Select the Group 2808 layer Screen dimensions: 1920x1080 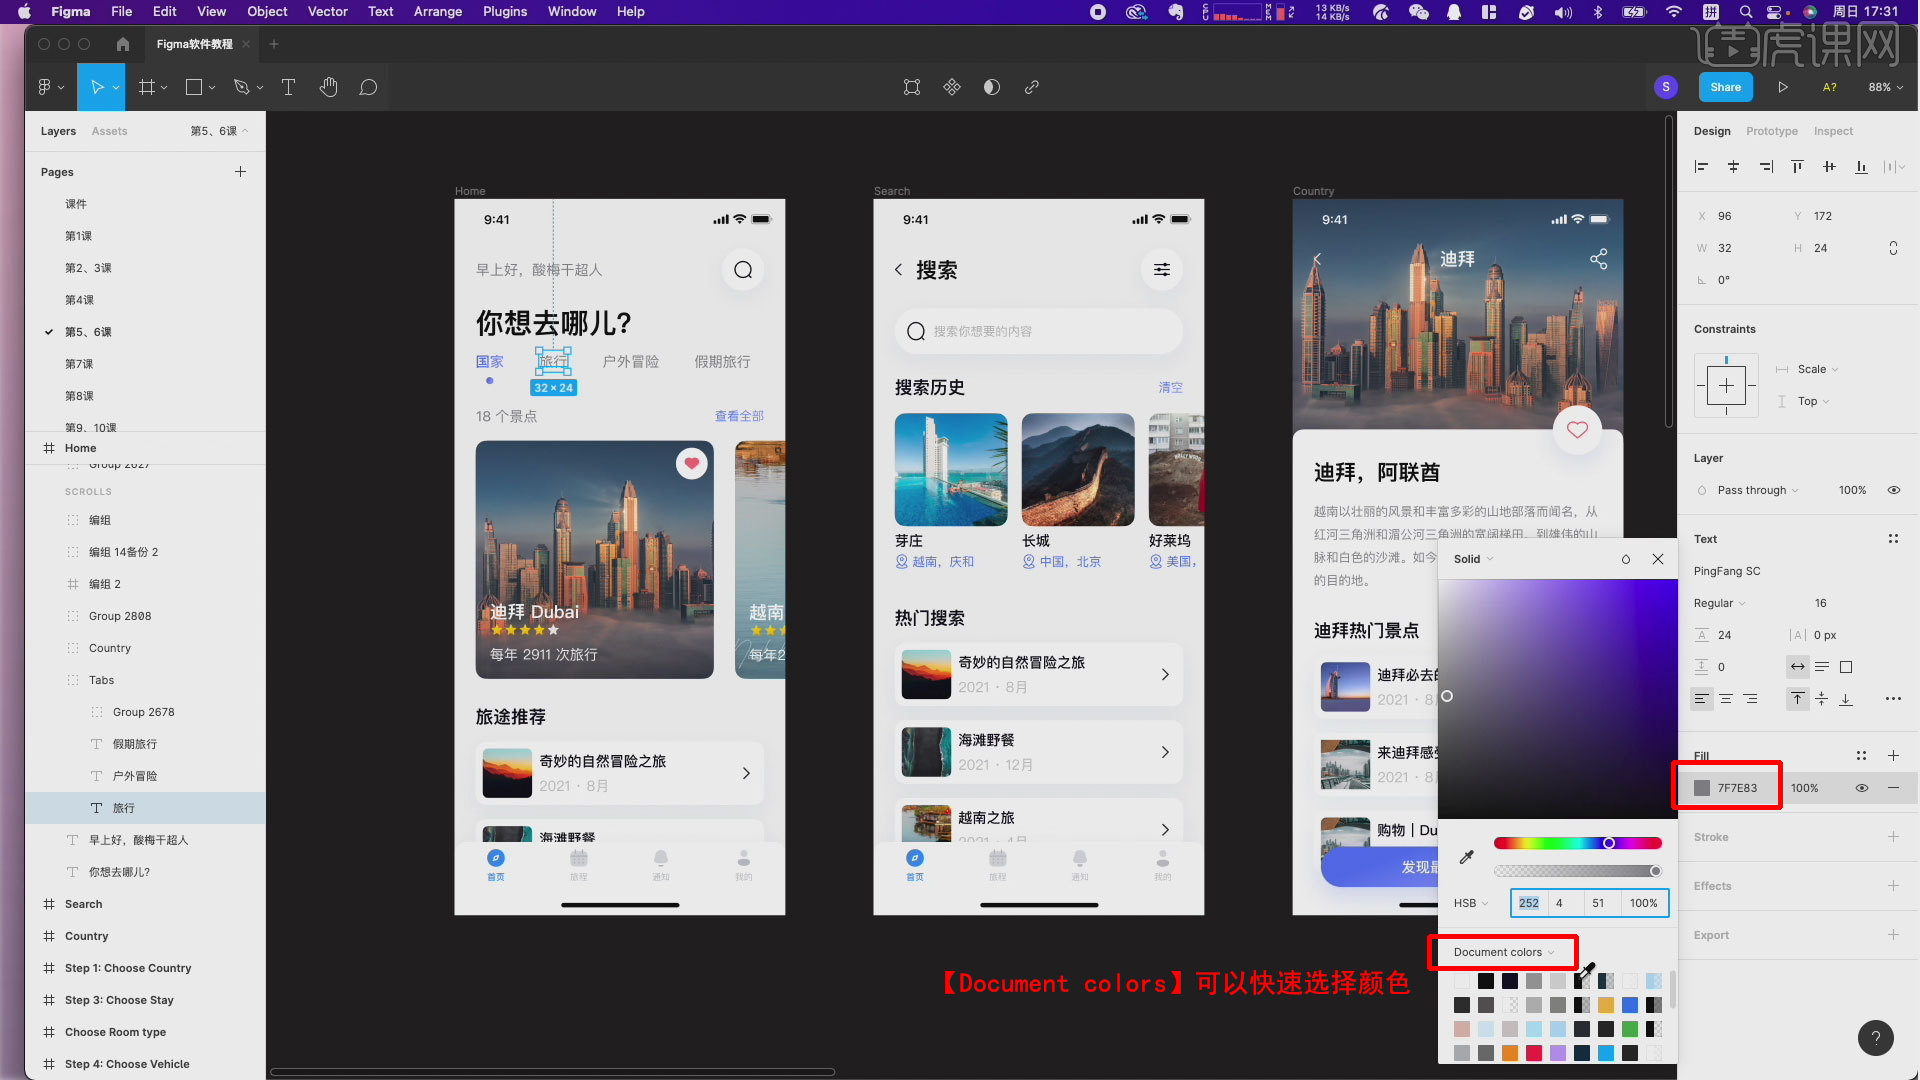pos(120,616)
